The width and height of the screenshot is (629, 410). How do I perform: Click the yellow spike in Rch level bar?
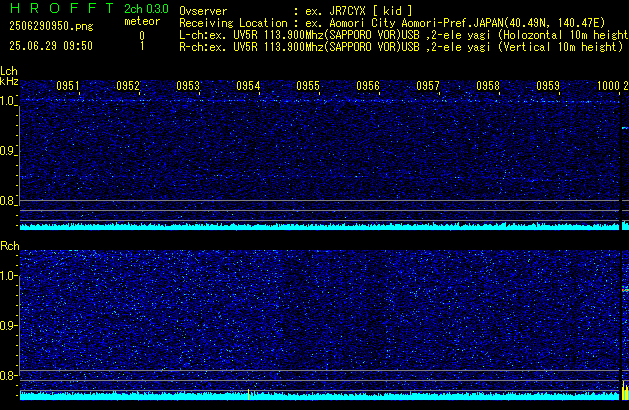pyautogui.click(x=249, y=394)
